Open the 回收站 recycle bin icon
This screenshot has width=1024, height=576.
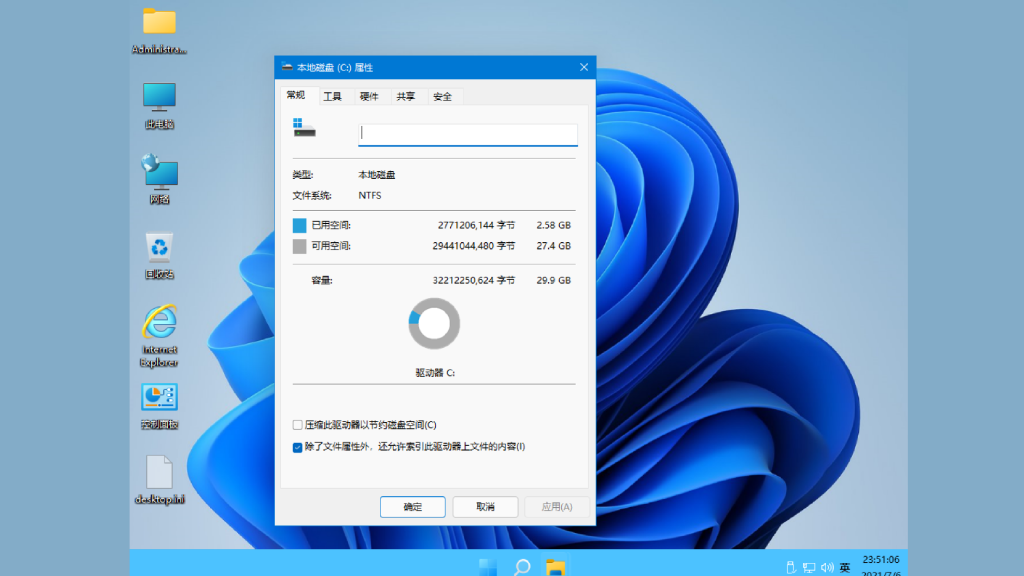click(159, 256)
